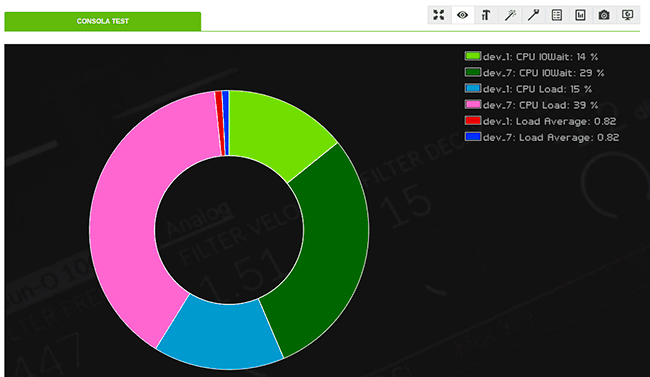
Task: Click the monitor refresh screen icon
Action: (628, 15)
